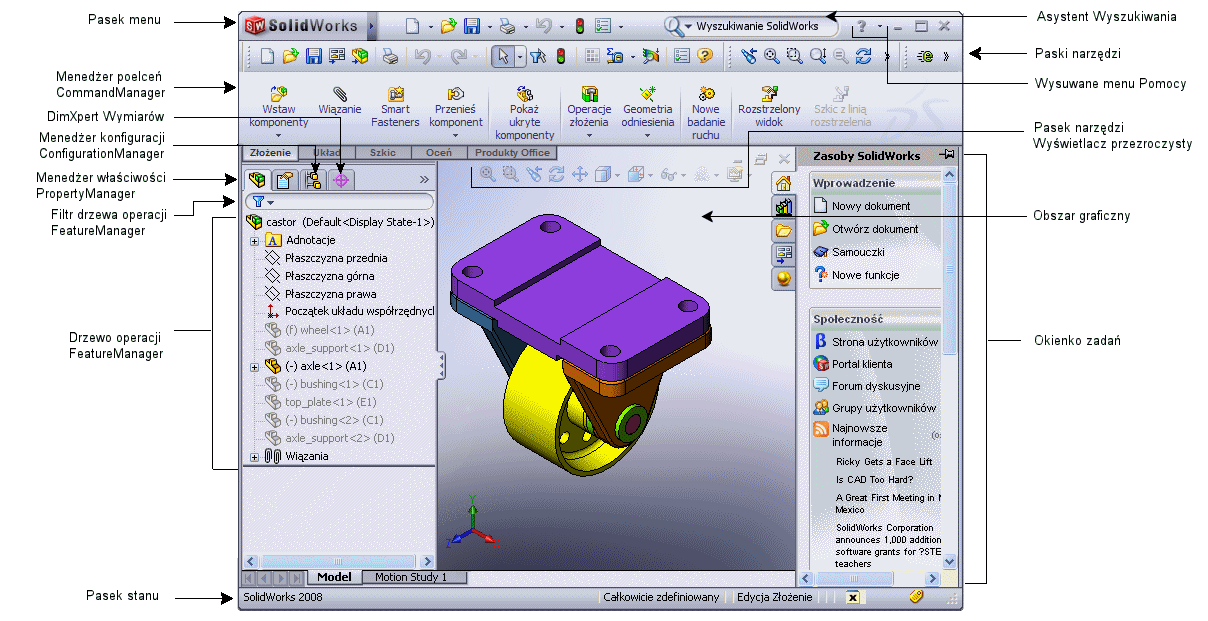The height and width of the screenshot is (621, 1208).
Task: Open the Samouczki link in task pane
Action: pyautogui.click(x=857, y=252)
